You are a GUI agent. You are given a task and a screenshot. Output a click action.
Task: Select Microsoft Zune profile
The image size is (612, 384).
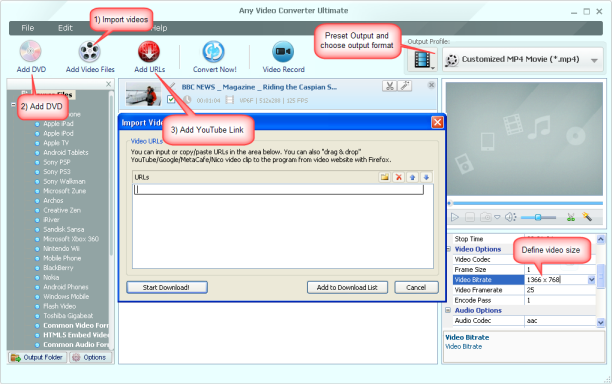(x=64, y=191)
